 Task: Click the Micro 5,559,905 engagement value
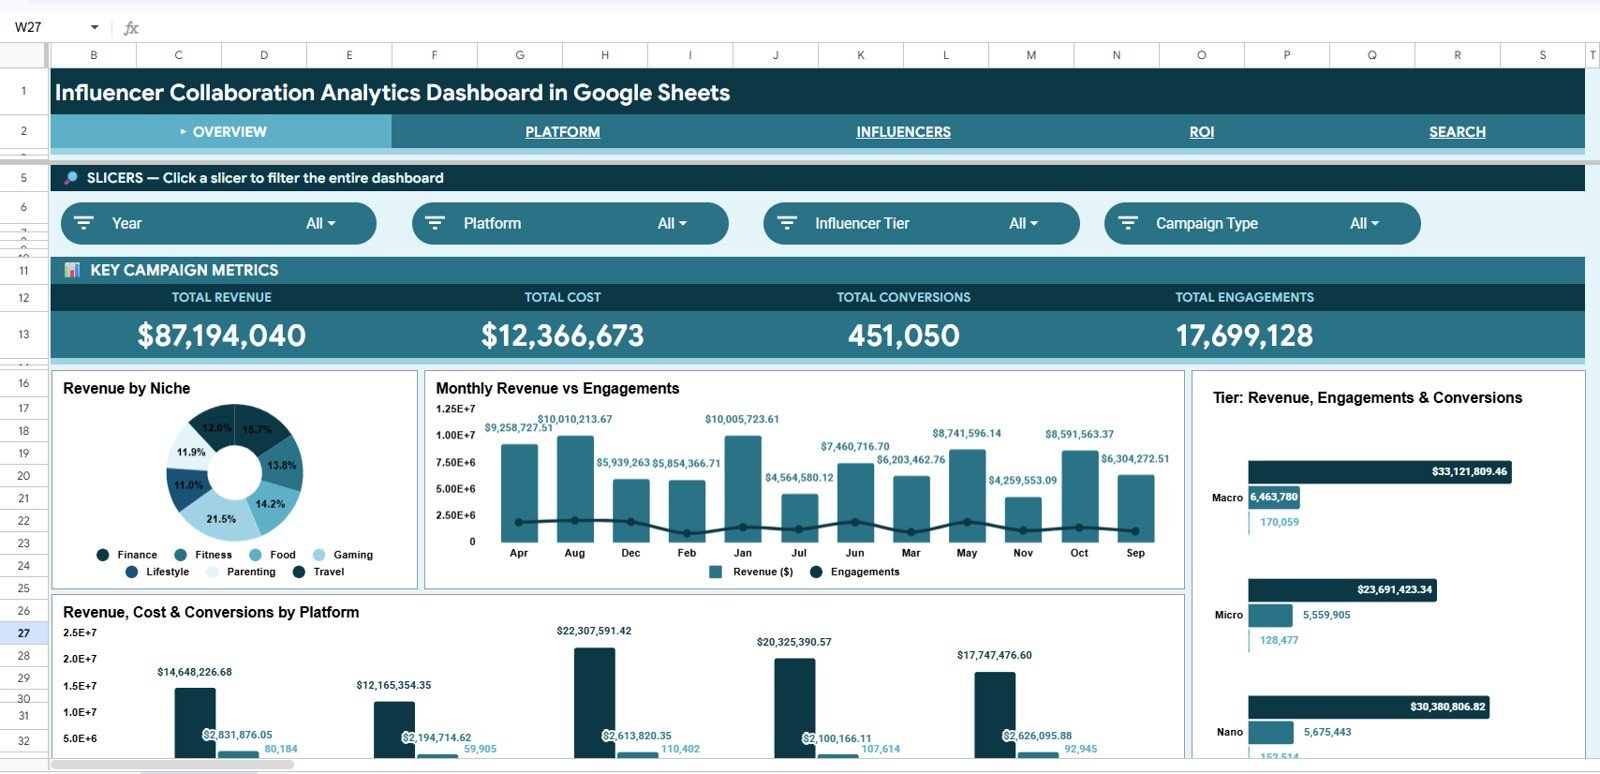point(1326,615)
